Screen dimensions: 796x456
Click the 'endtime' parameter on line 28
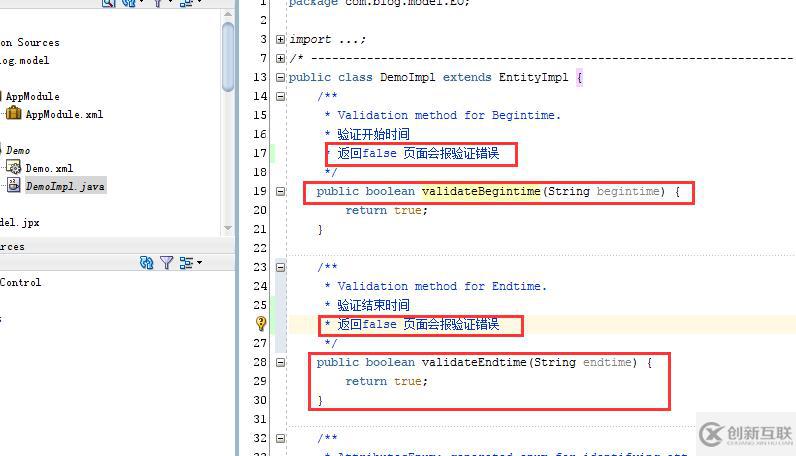pyautogui.click(x=607, y=362)
